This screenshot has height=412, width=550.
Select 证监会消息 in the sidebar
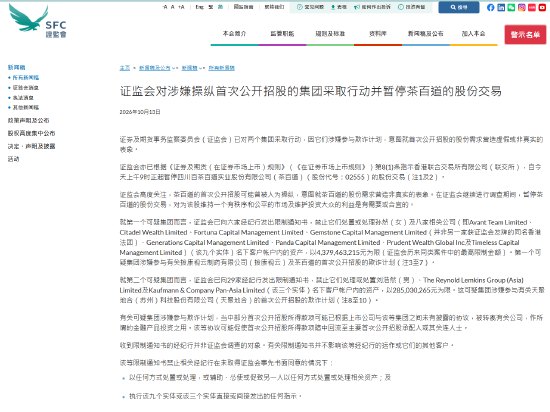[x=26, y=88]
